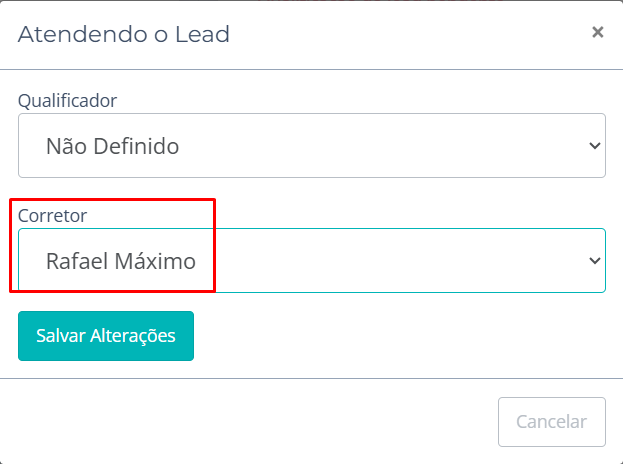Viewport: 623px width, 464px height.
Task: Click the Qualificador field label
Action: (67, 100)
